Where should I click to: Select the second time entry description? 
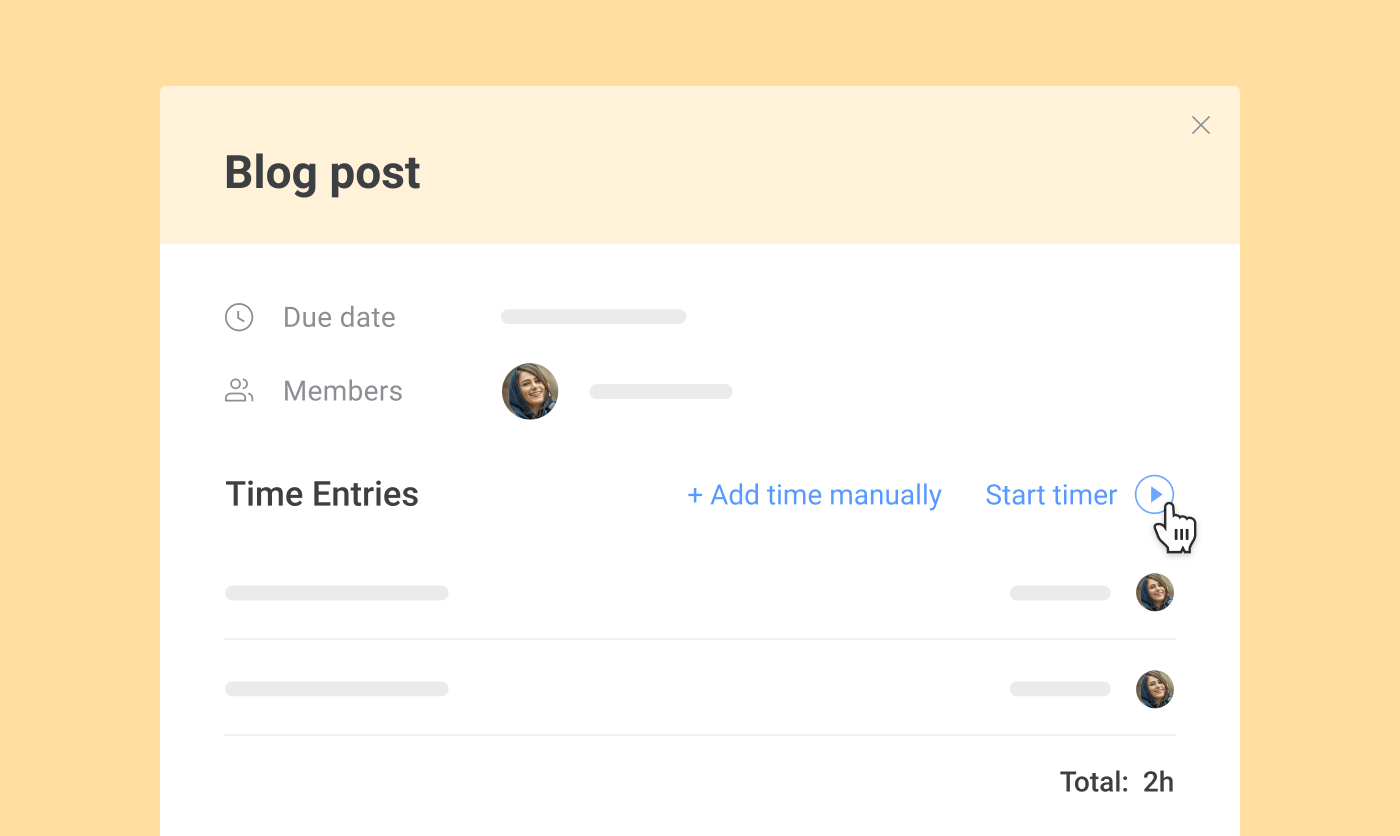pos(336,689)
